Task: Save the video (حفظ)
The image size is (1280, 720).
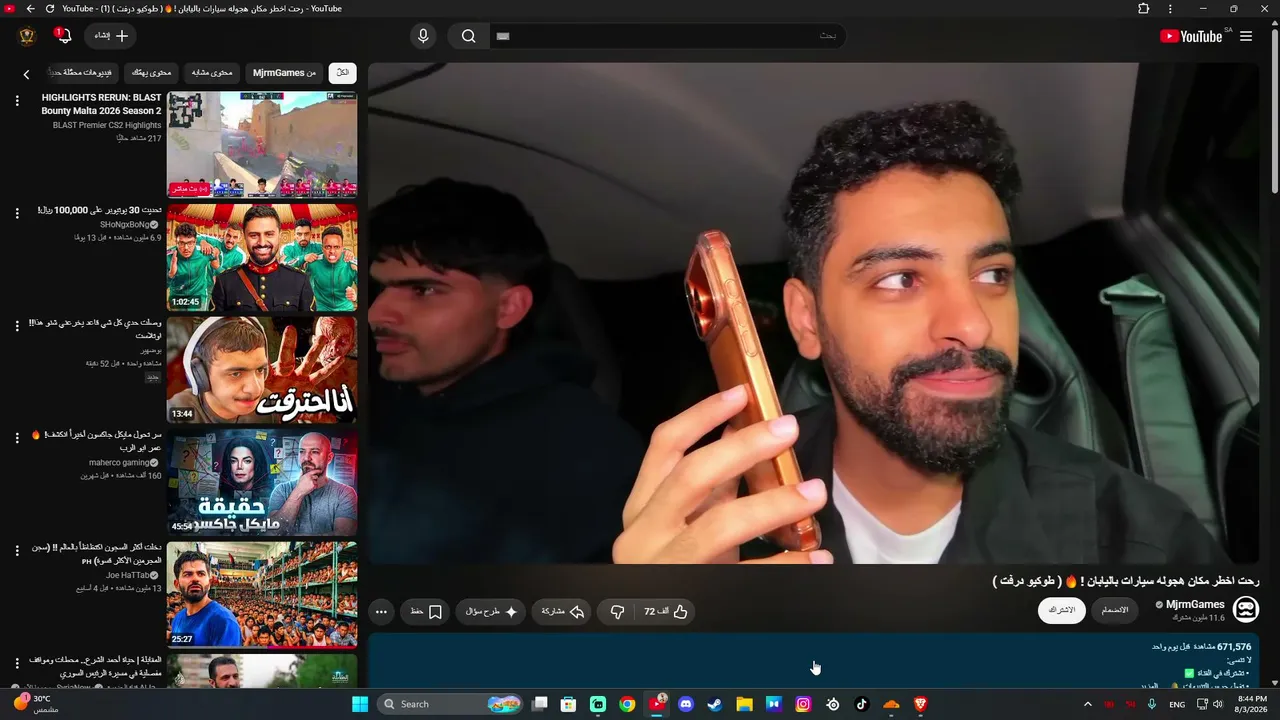Action: pyautogui.click(x=426, y=611)
